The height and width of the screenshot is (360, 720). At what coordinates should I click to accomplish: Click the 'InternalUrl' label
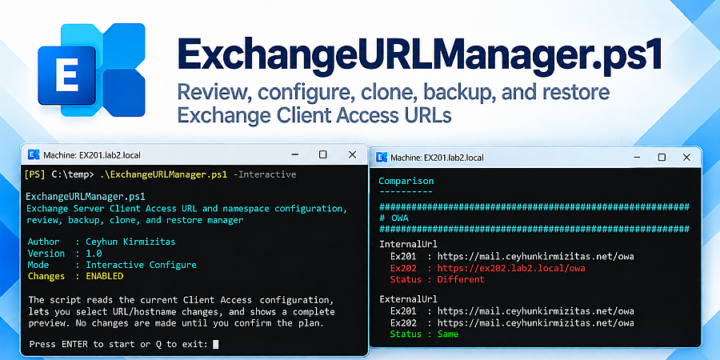pos(408,244)
